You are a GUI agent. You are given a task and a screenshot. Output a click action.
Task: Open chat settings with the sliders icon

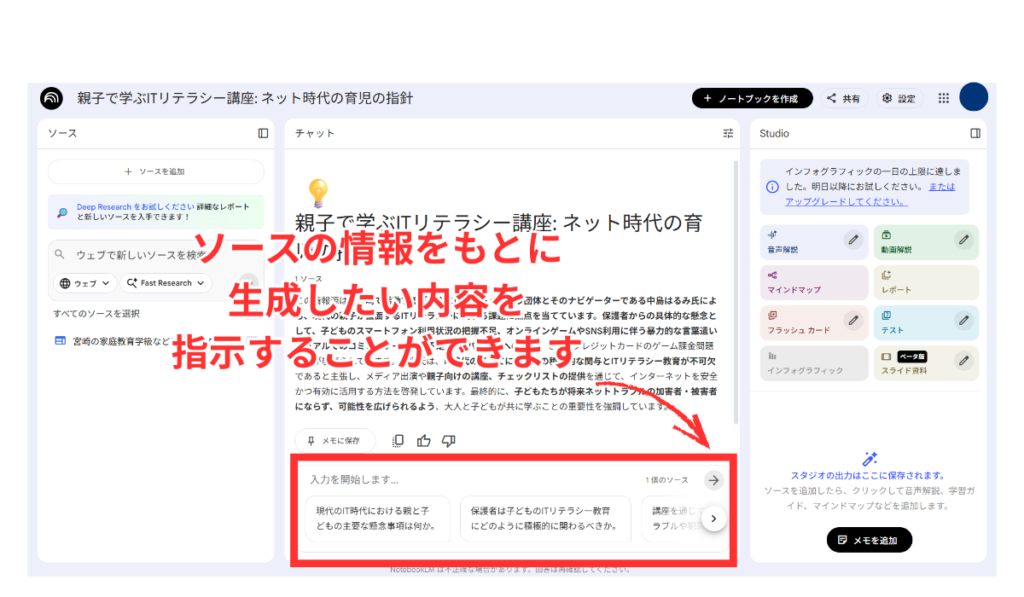(x=728, y=133)
